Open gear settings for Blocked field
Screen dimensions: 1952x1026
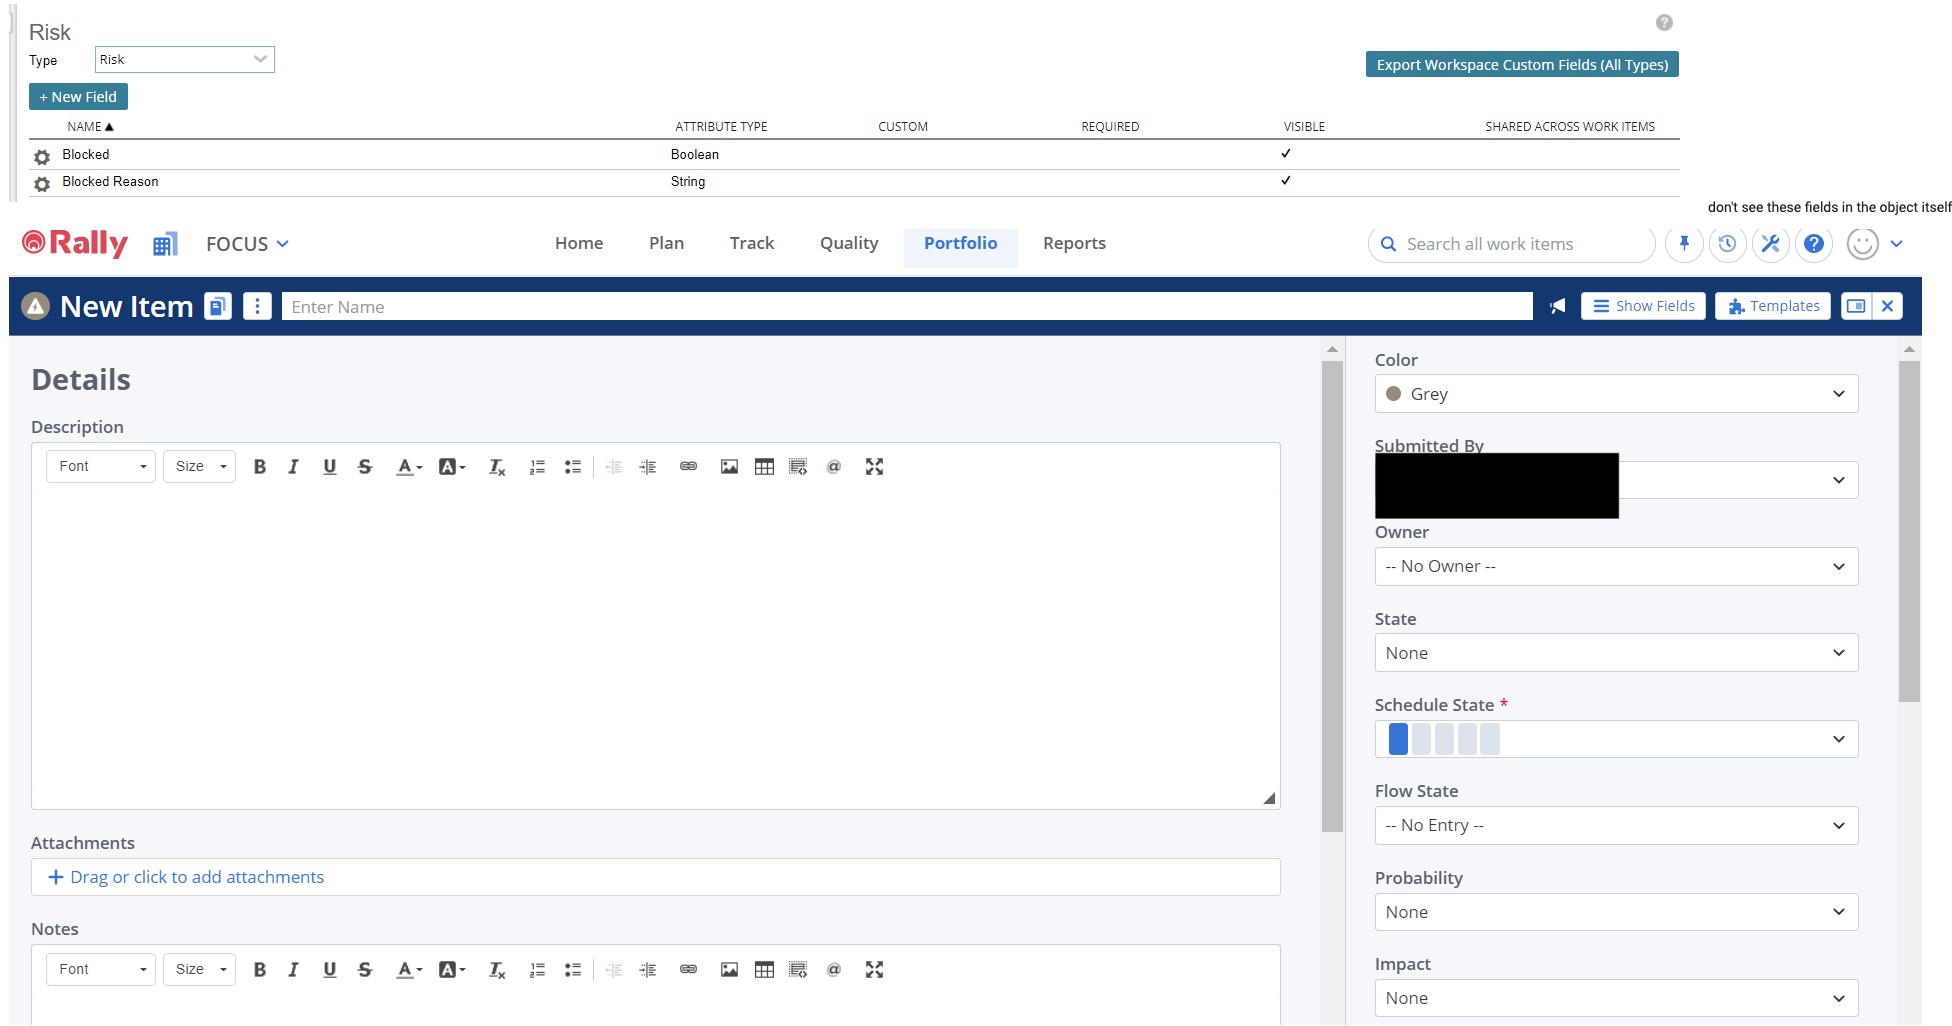(42, 157)
